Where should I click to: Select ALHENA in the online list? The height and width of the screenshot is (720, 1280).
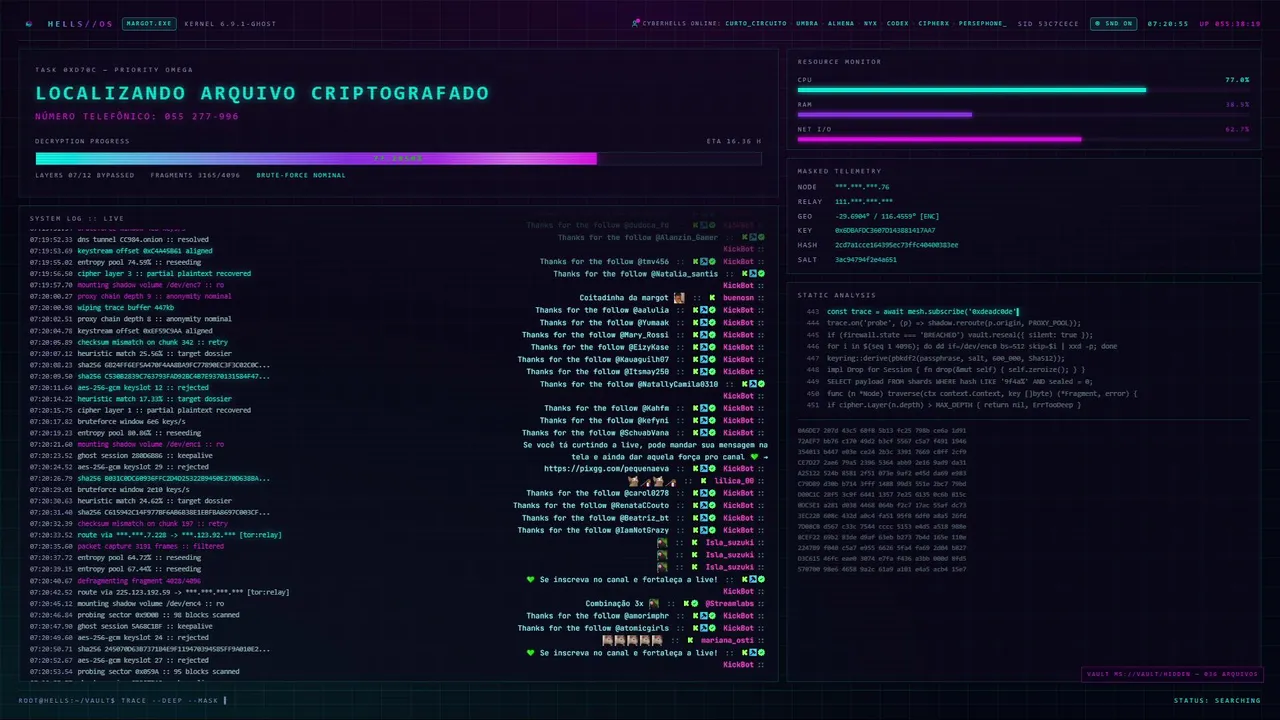[x=841, y=23]
